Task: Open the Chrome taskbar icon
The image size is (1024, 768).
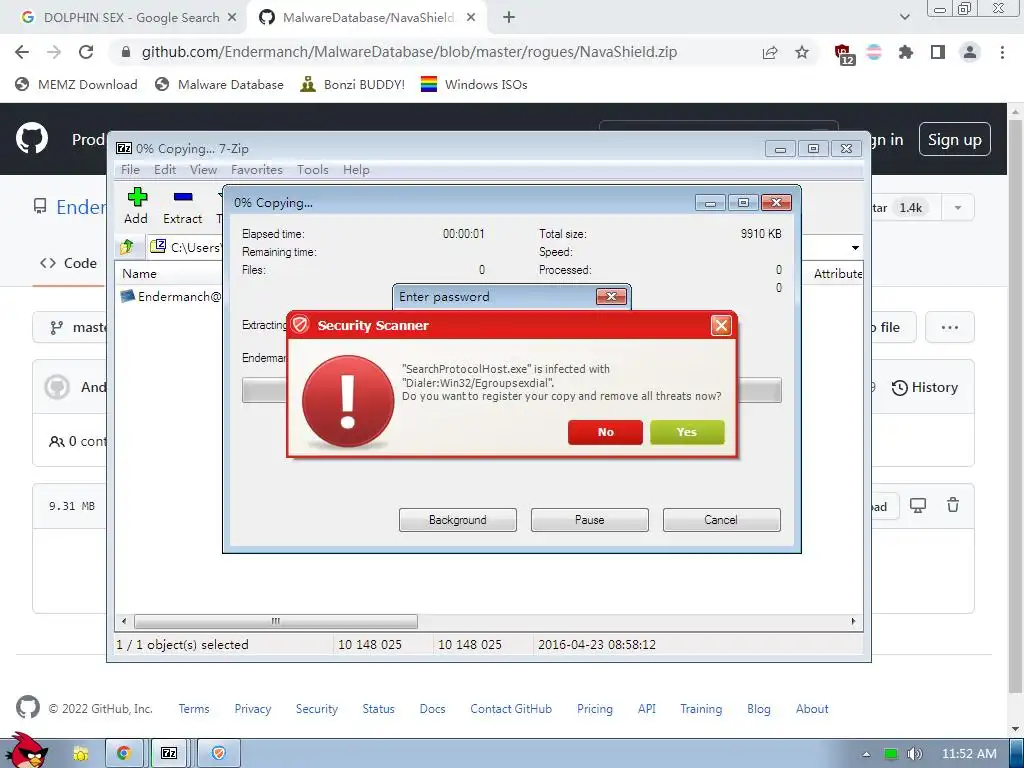Action: [124, 754]
